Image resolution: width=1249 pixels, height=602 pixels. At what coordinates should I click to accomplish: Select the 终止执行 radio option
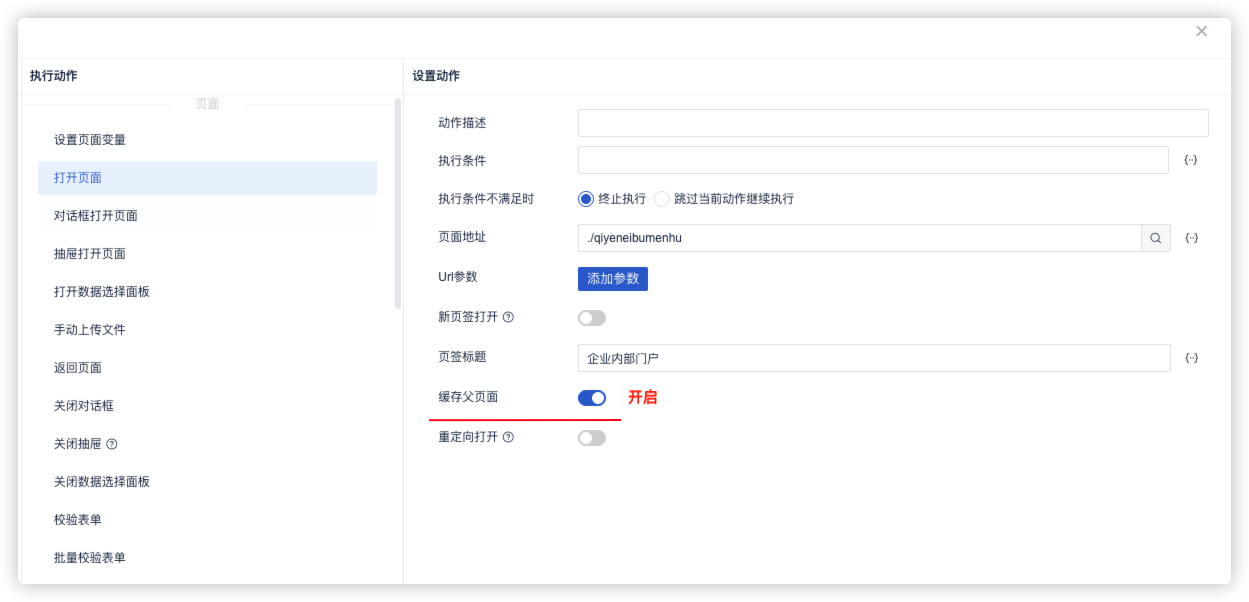point(586,199)
